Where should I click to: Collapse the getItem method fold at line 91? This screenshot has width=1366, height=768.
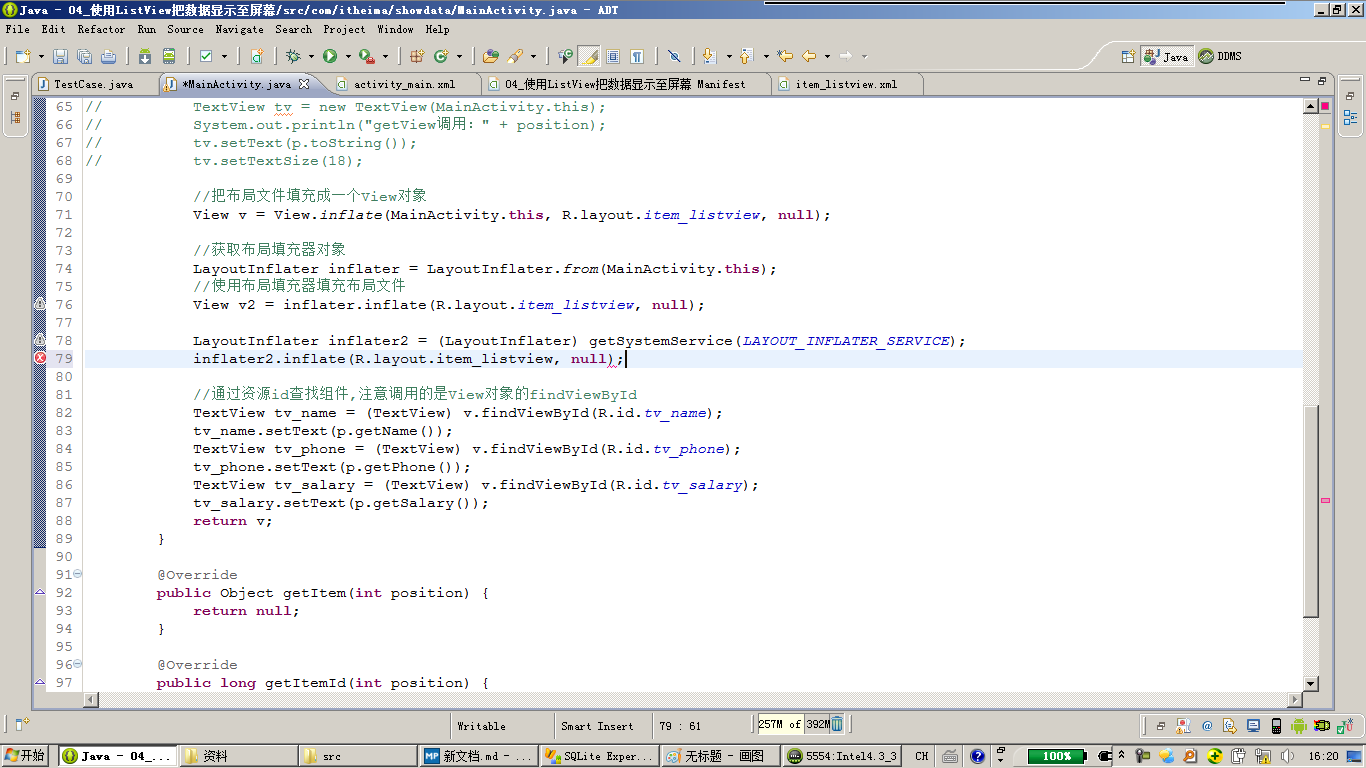click(x=78, y=574)
